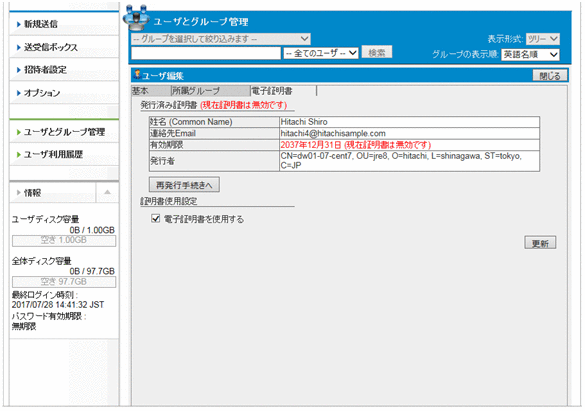Click the 有効期限 label cell
The image size is (585, 411).
(214, 145)
